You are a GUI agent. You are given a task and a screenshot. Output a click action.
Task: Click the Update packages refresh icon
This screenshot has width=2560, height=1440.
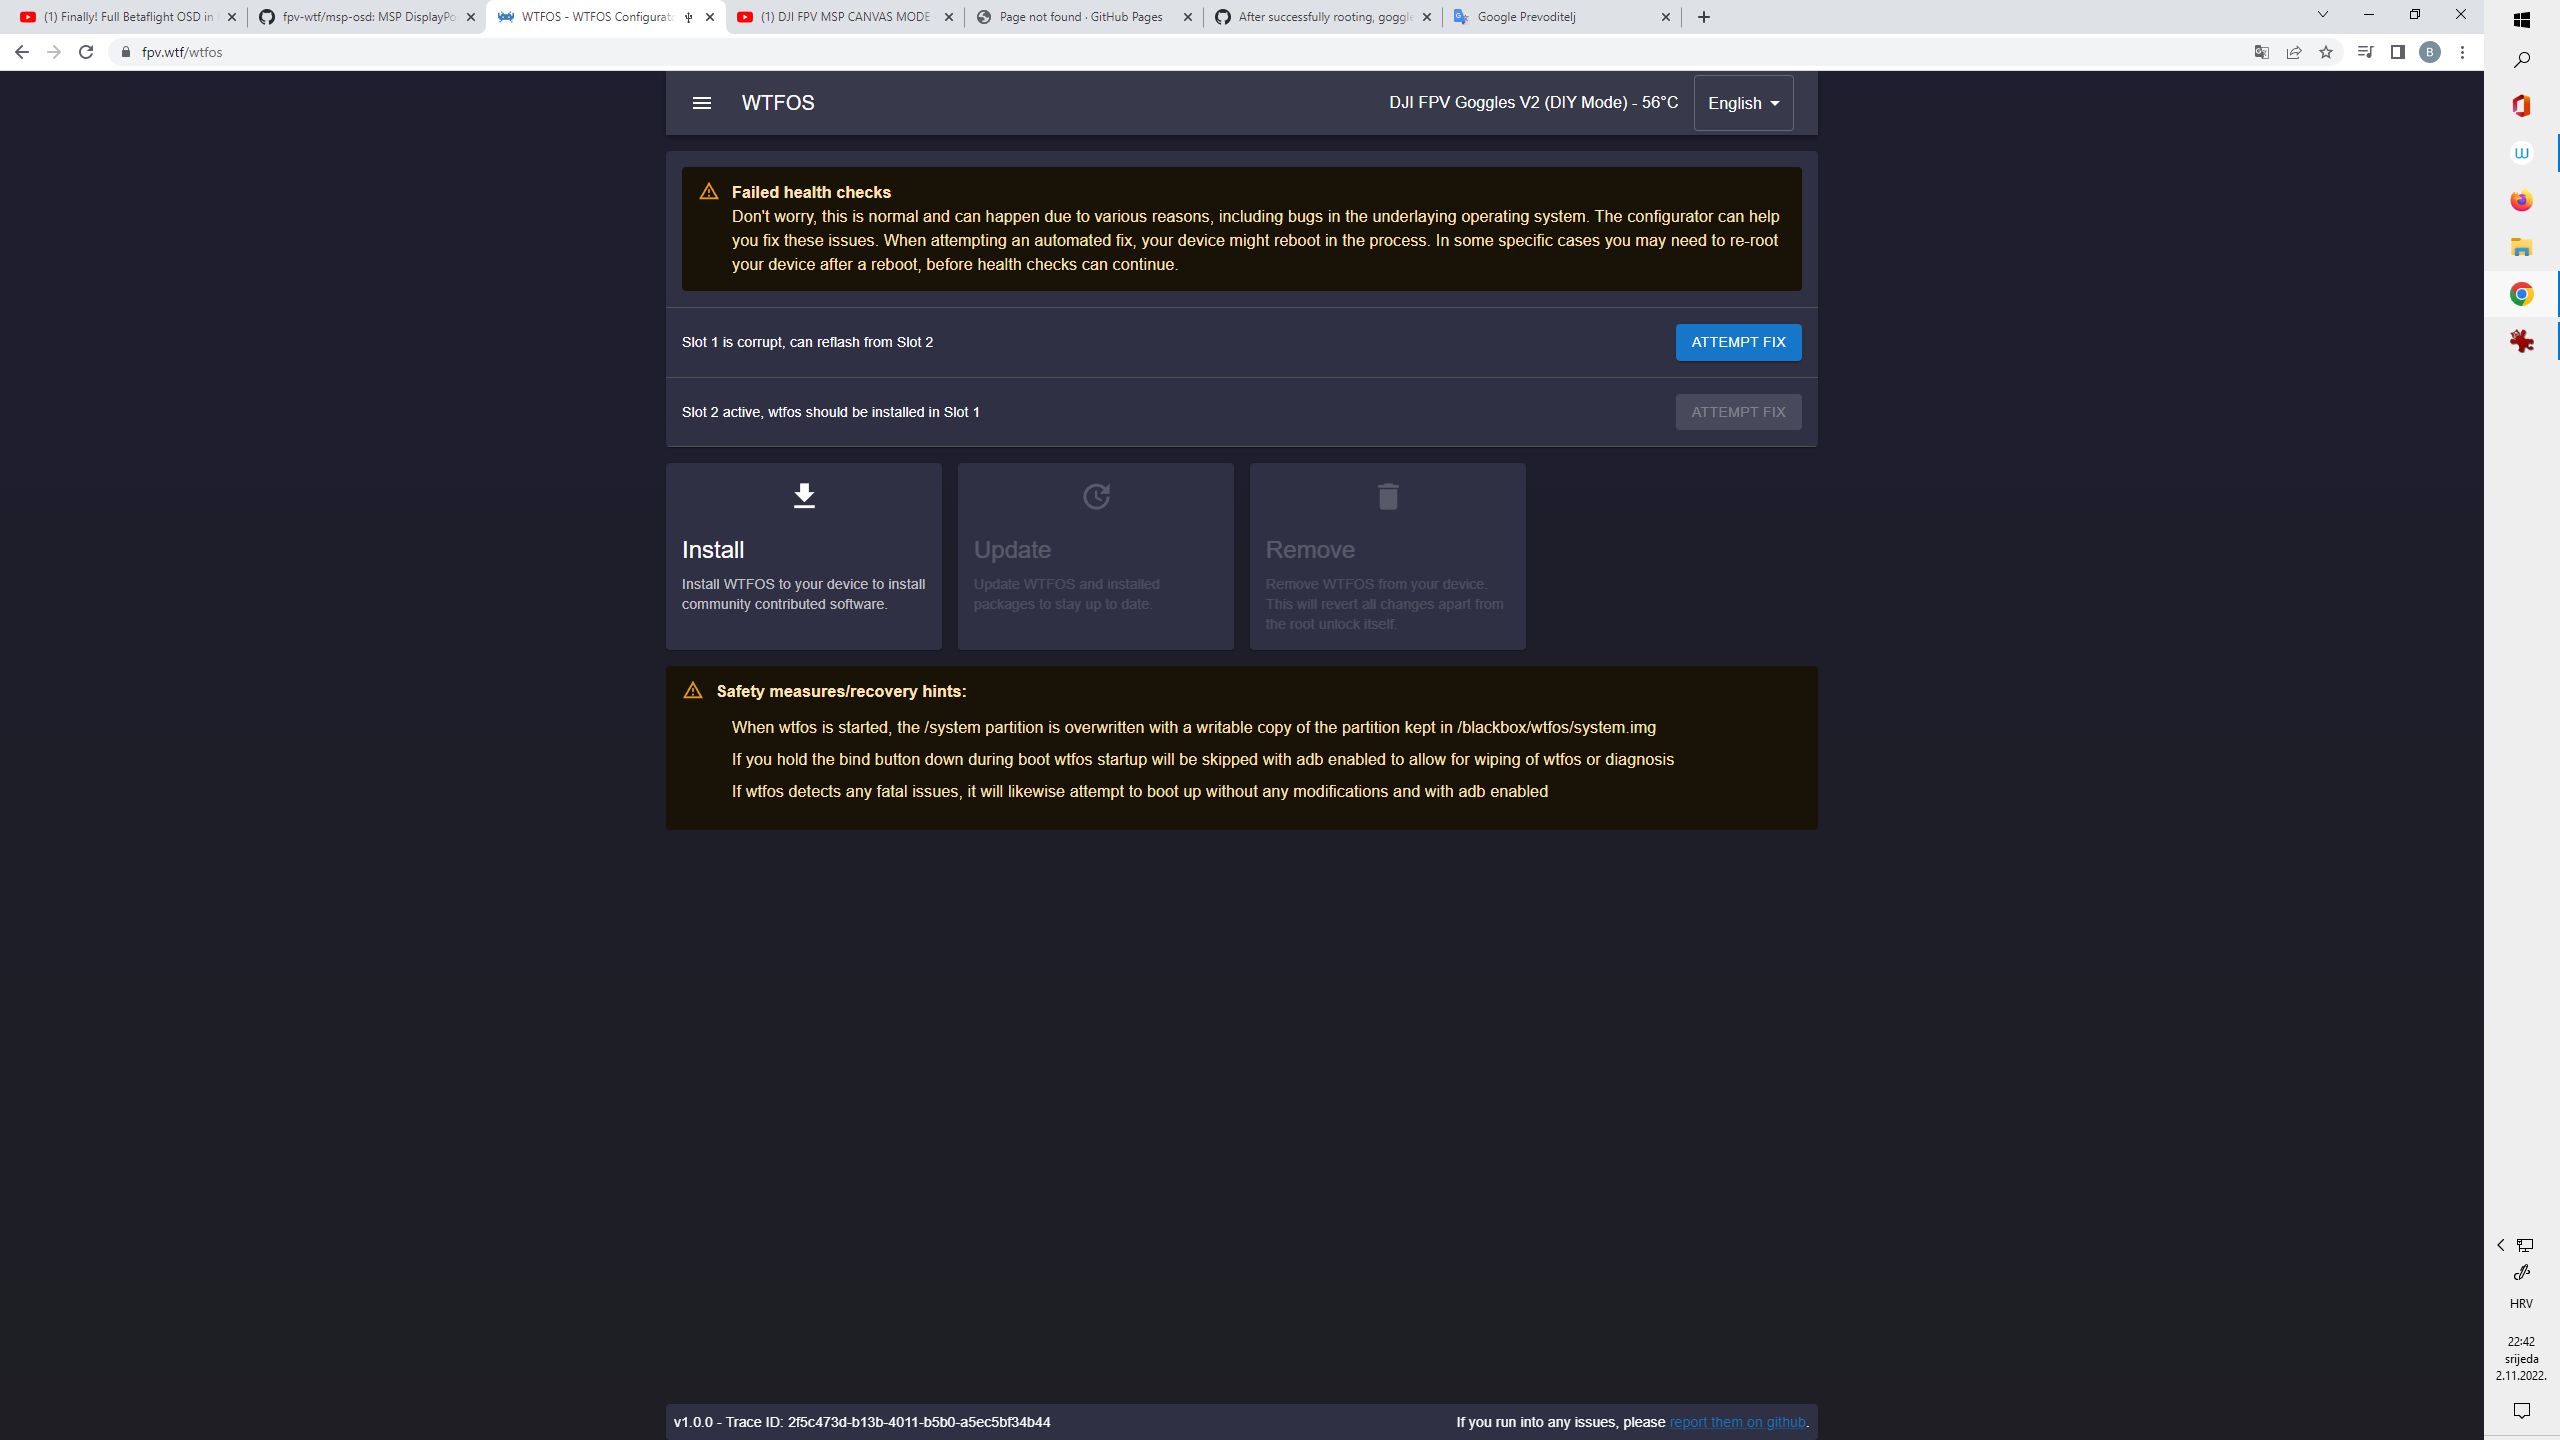[x=1096, y=495]
